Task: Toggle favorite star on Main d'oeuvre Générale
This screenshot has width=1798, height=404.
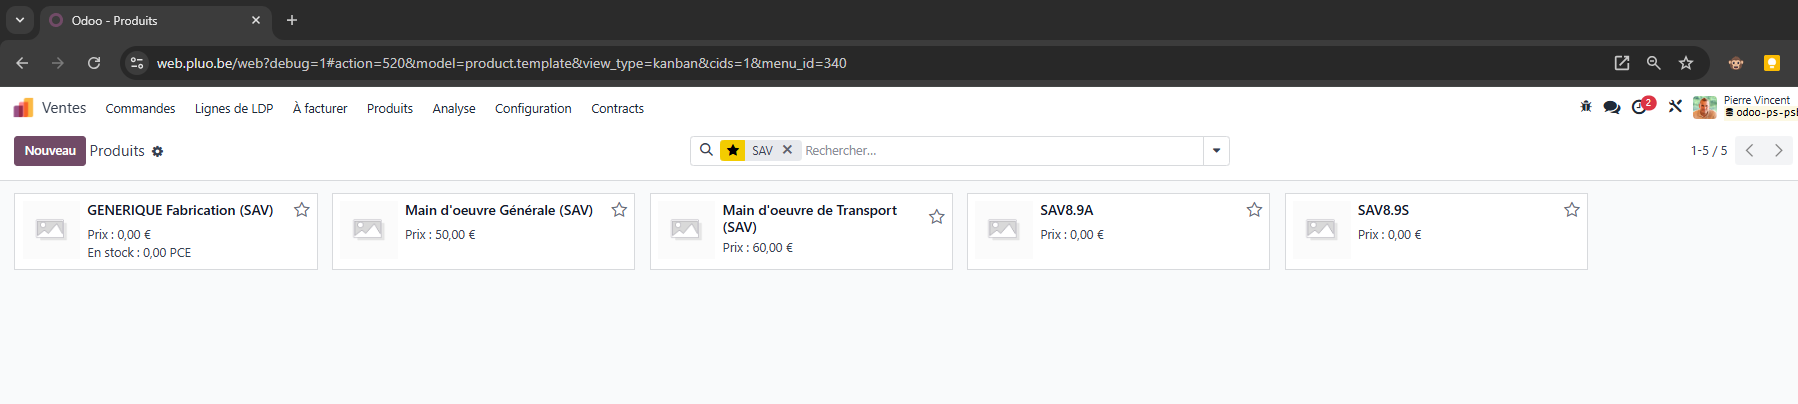Action: point(619,210)
